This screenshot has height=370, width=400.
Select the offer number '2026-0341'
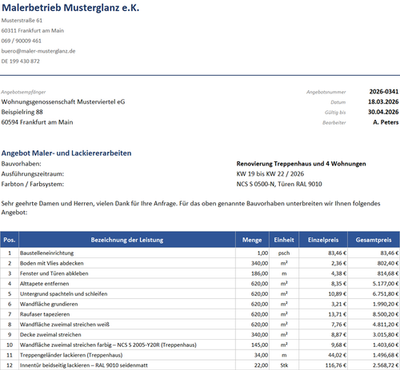pos(384,92)
